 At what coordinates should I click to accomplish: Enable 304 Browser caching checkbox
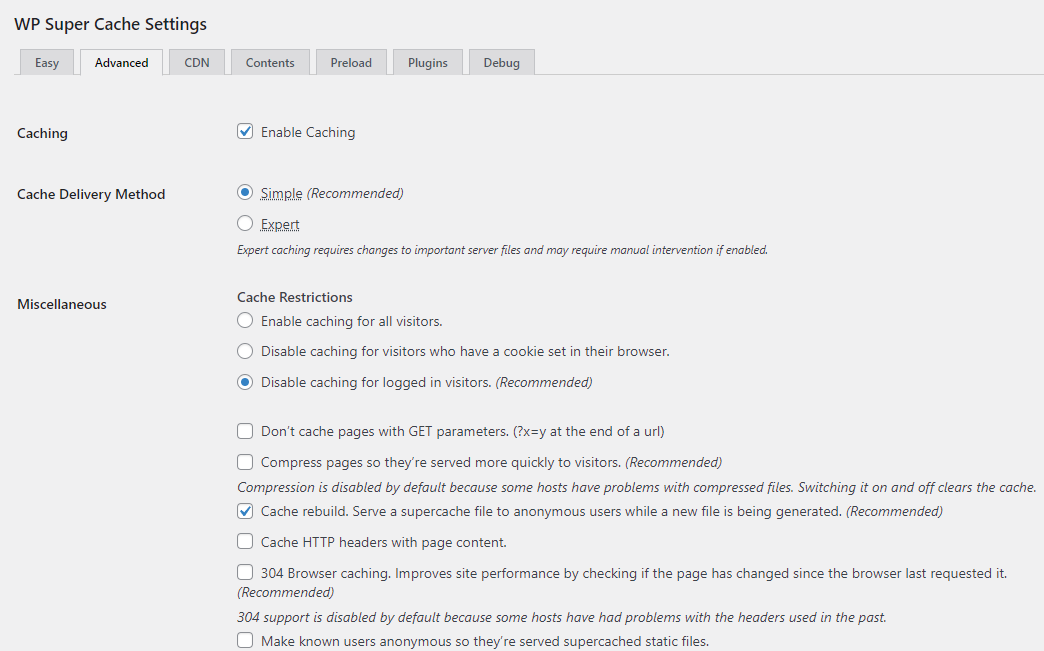pyautogui.click(x=245, y=572)
